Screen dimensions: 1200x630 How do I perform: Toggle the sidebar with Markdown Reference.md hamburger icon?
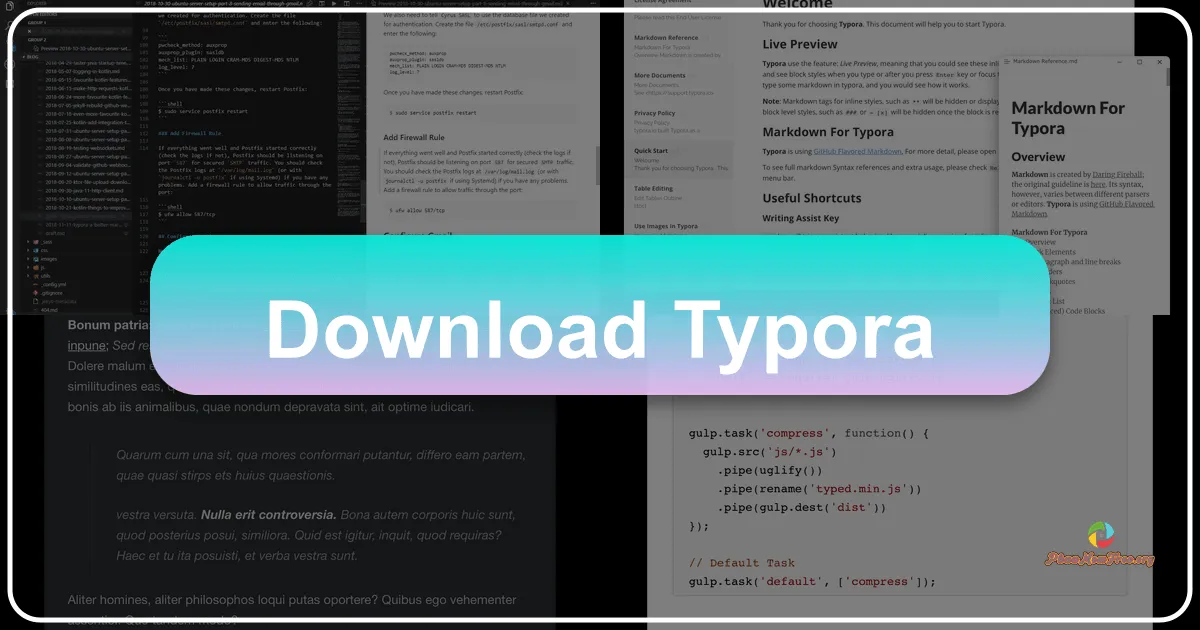pos(1005,62)
